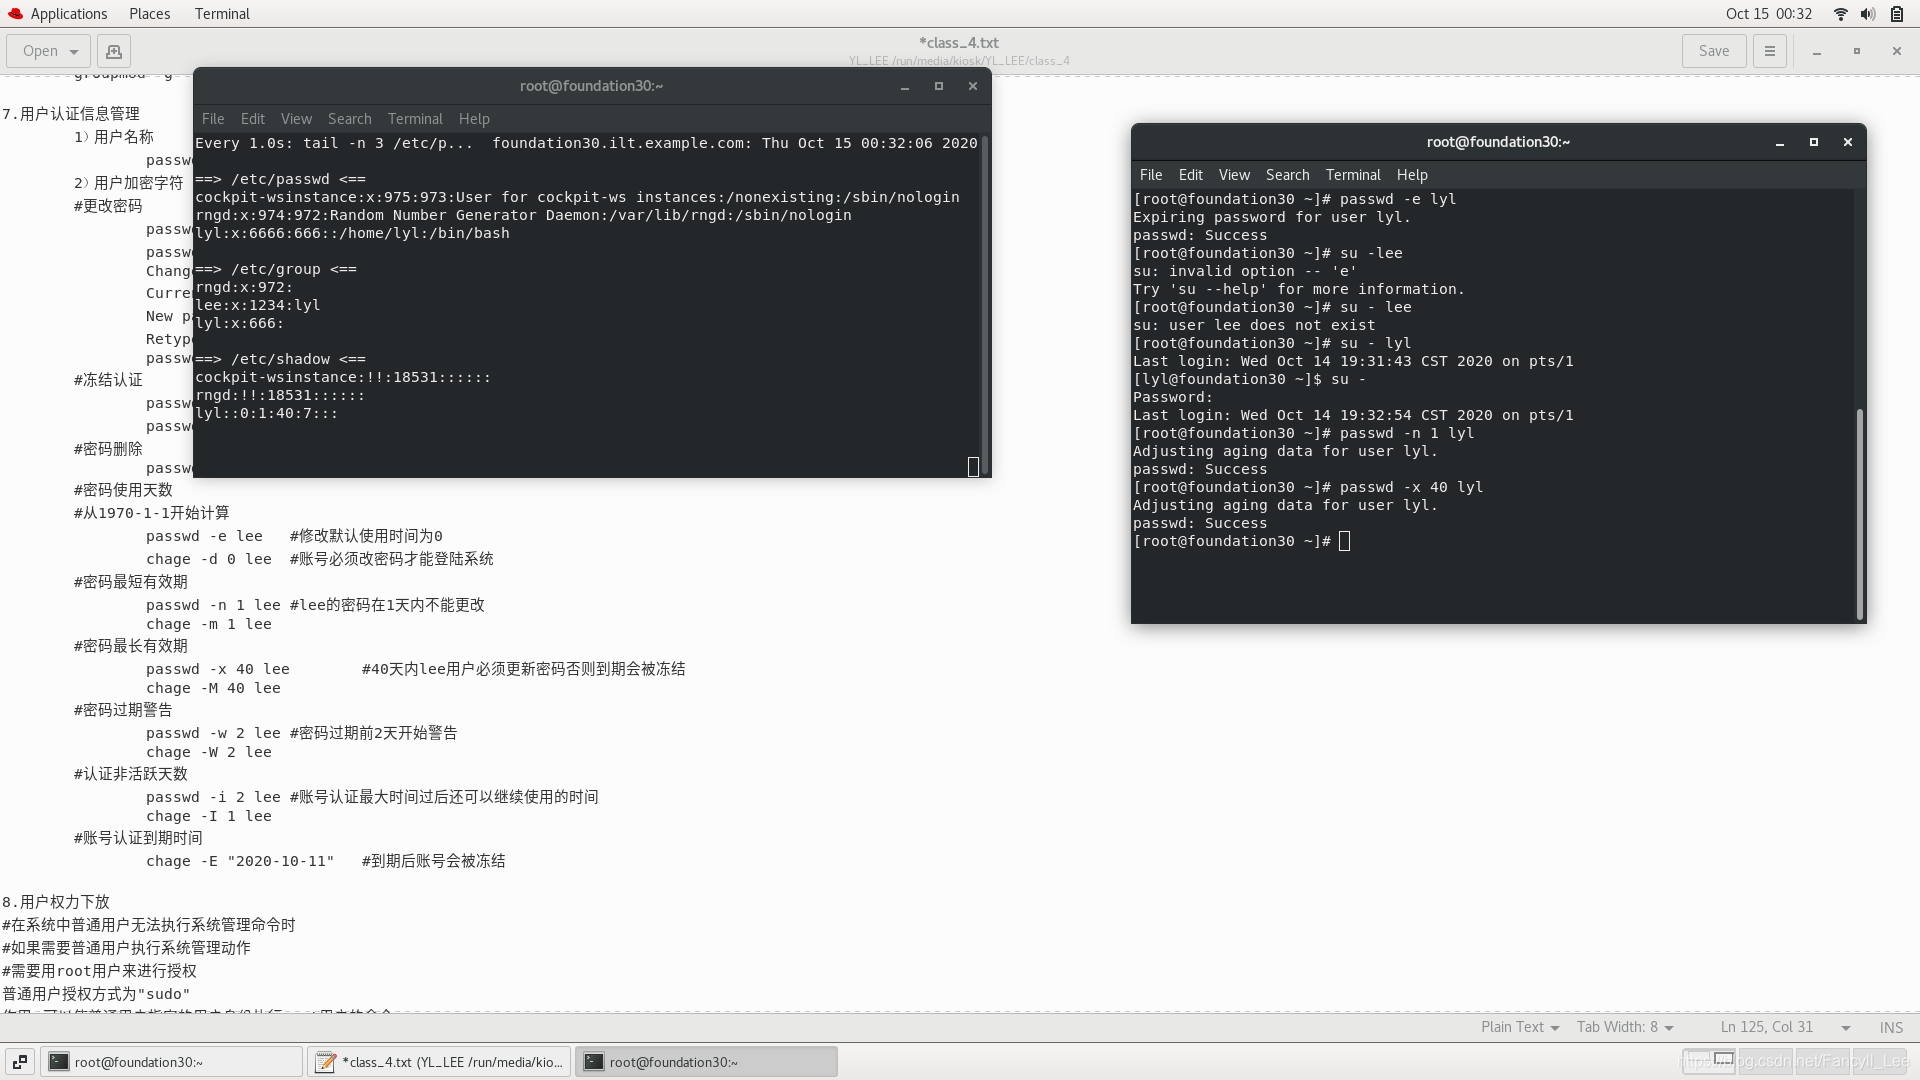Toggle INS insert mode indicator
The height and width of the screenshot is (1080, 1920).
pos(1890,1027)
